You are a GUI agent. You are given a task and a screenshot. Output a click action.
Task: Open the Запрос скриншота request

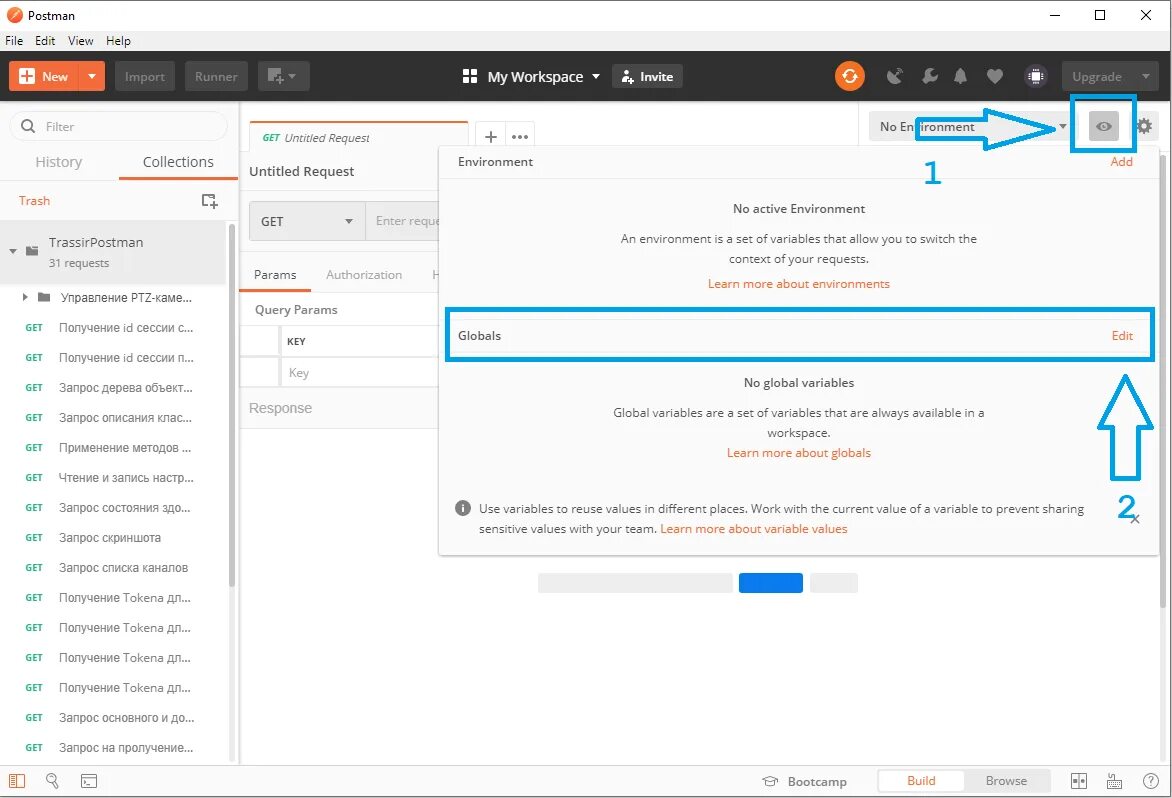[110, 537]
